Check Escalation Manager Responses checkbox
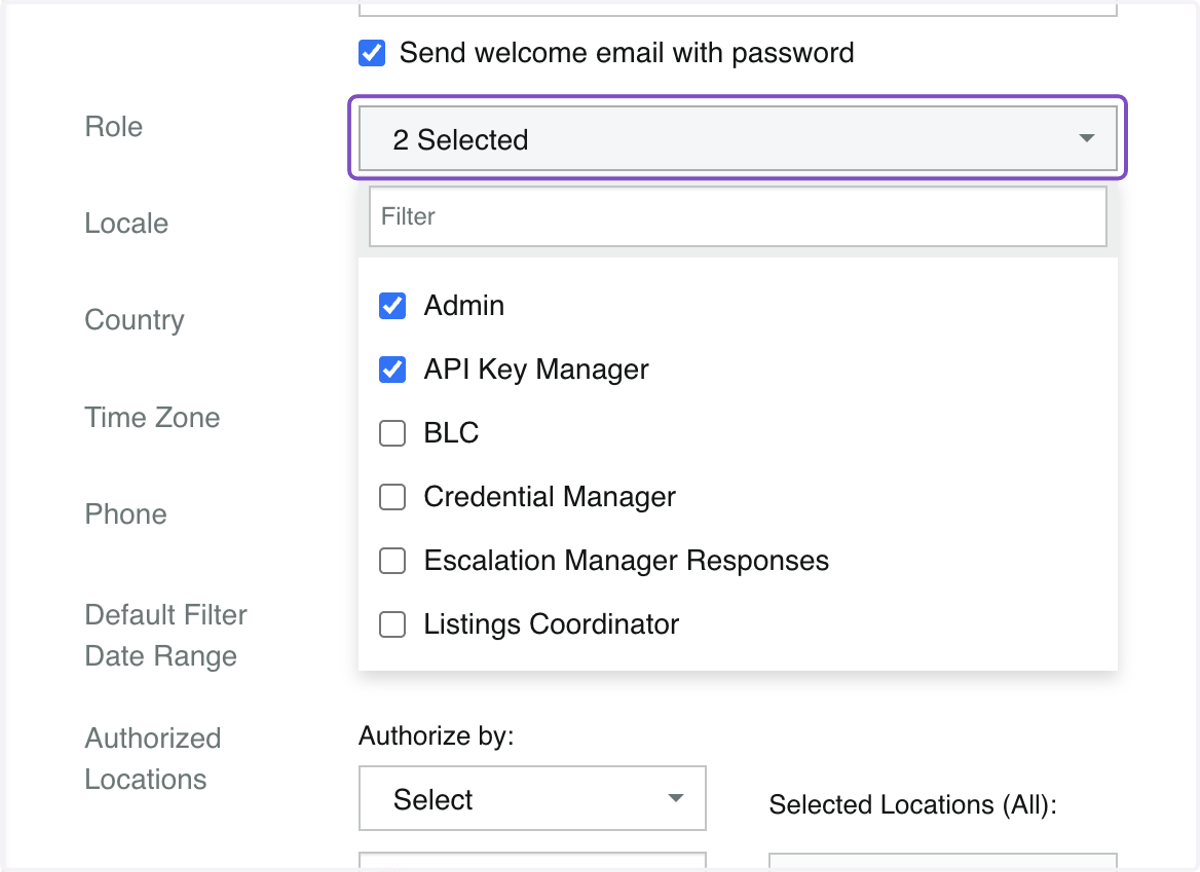Screen dimensions: 1200x872 point(393,561)
